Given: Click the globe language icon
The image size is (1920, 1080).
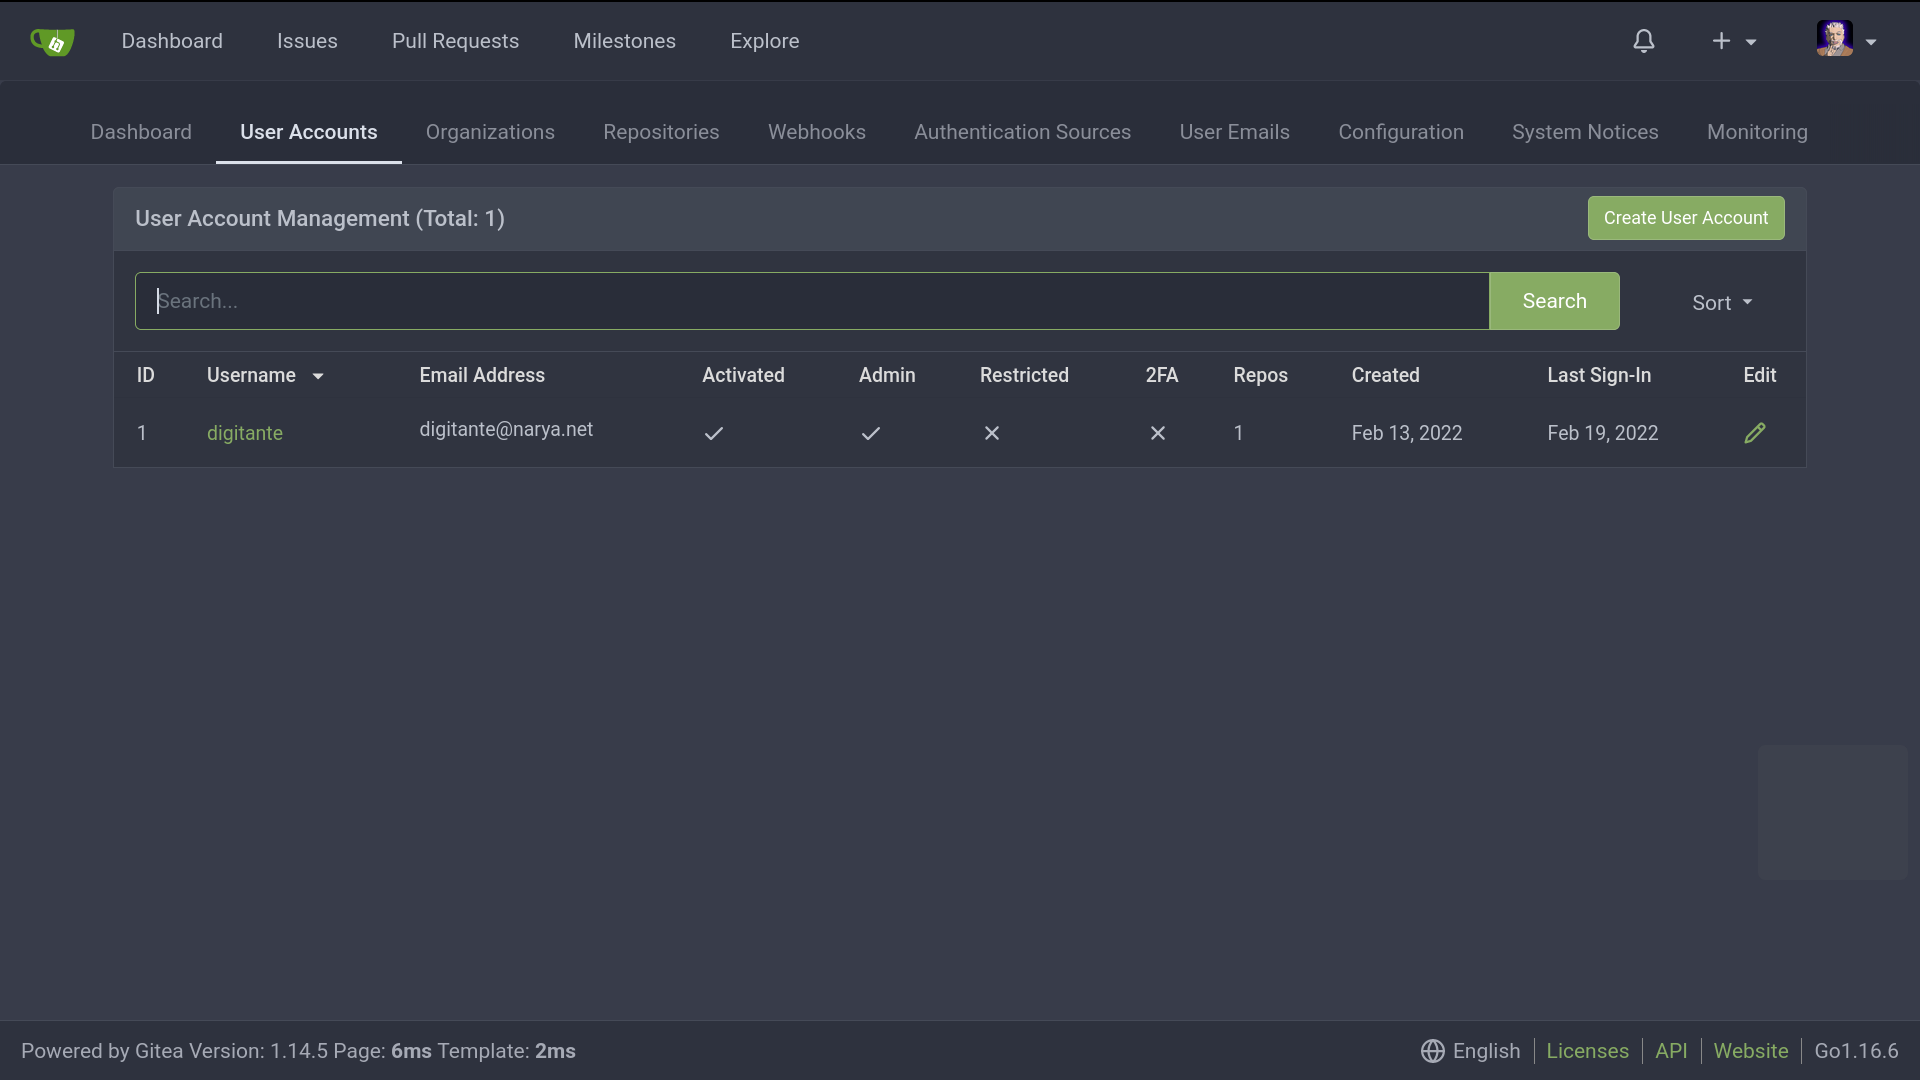Looking at the screenshot, I should click(x=1432, y=1051).
